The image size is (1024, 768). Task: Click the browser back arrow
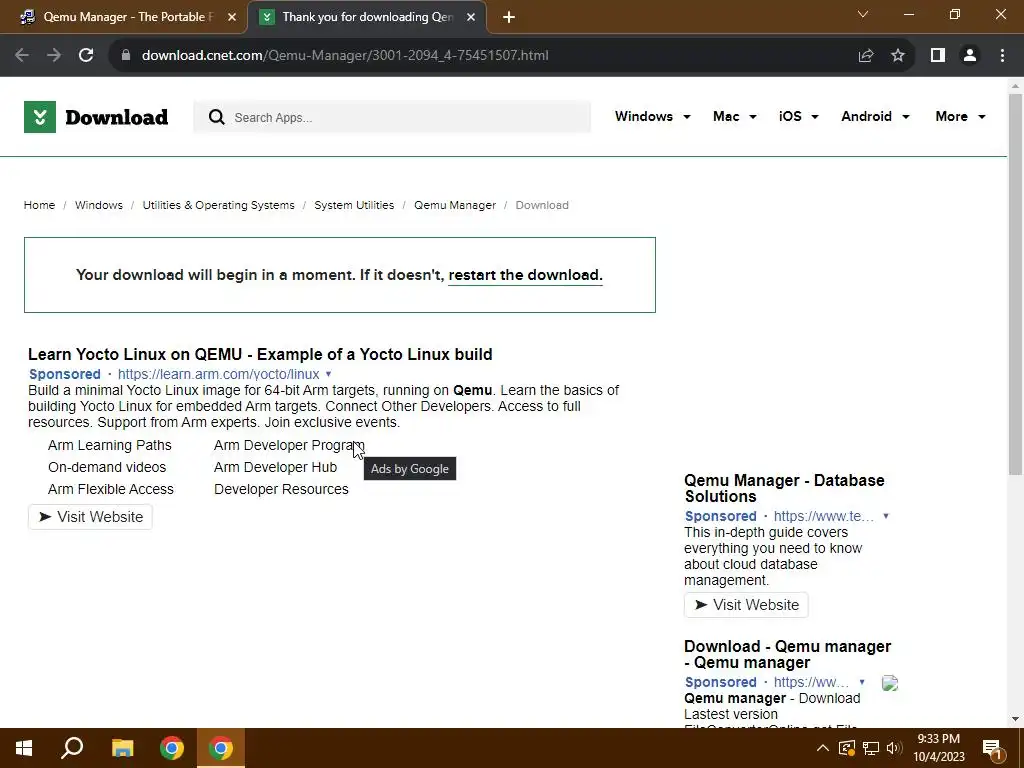tap(22, 56)
